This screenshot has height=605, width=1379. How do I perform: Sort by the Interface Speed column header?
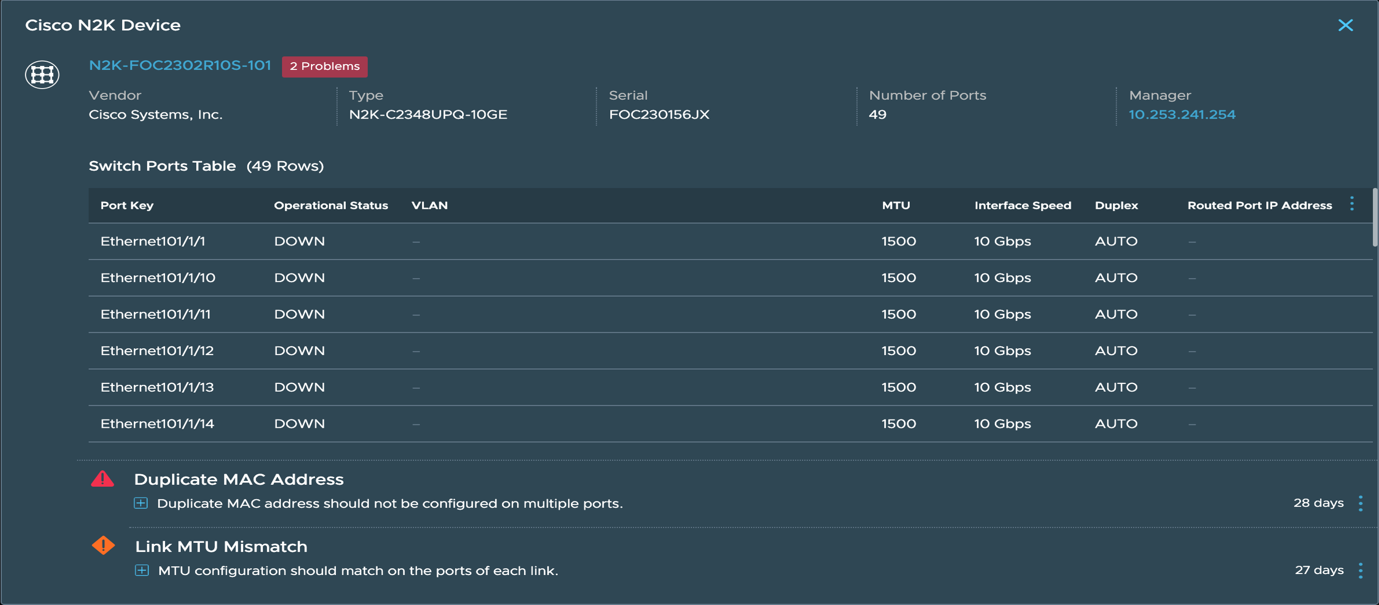(x=1022, y=205)
